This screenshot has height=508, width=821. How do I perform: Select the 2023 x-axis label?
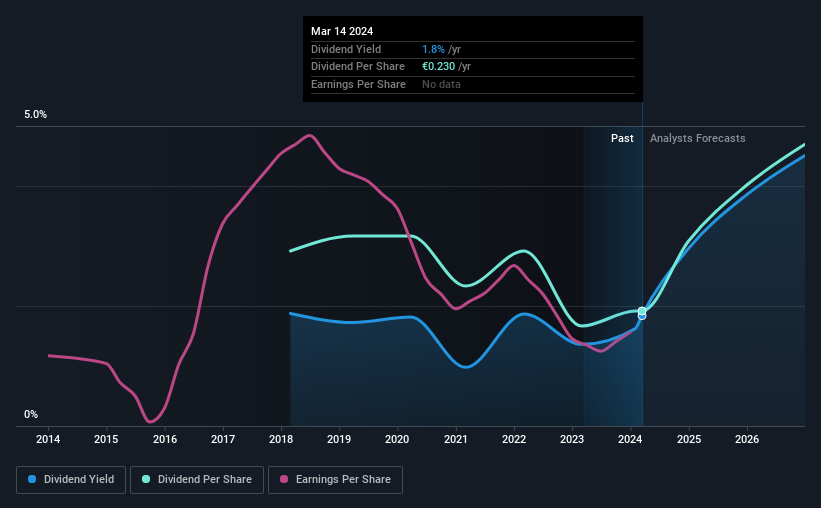click(x=572, y=439)
